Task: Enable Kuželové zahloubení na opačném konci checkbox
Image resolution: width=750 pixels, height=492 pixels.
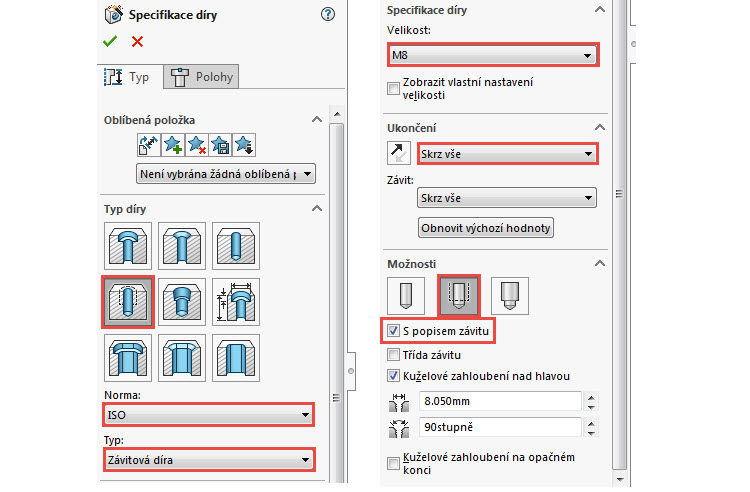Action: coord(393,463)
